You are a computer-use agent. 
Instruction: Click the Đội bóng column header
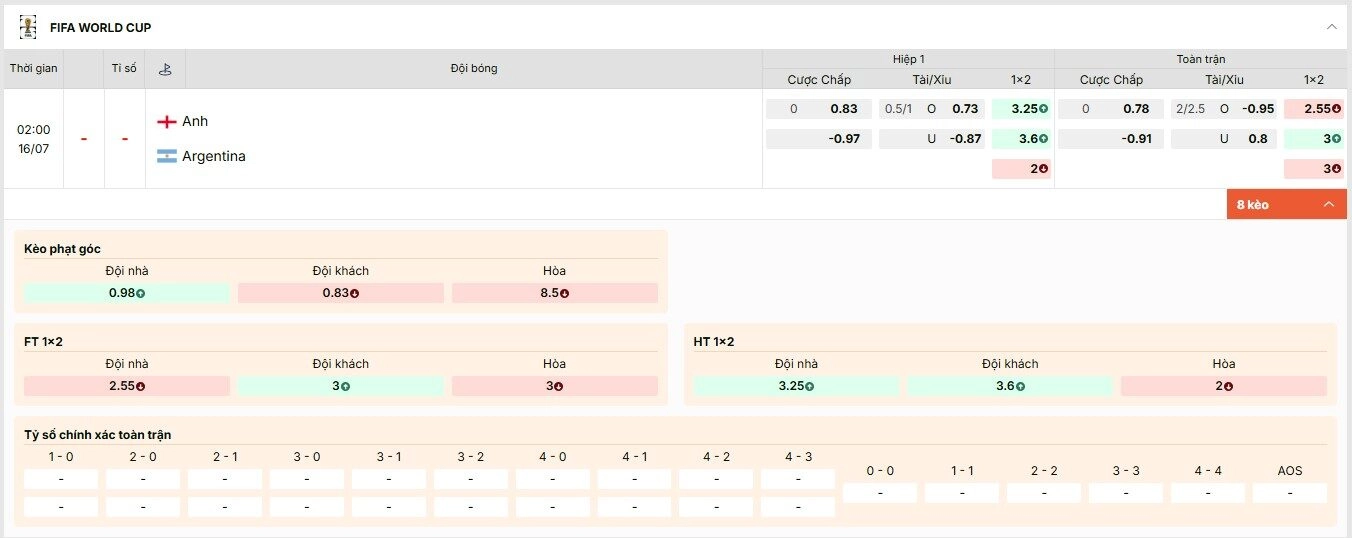tap(474, 69)
